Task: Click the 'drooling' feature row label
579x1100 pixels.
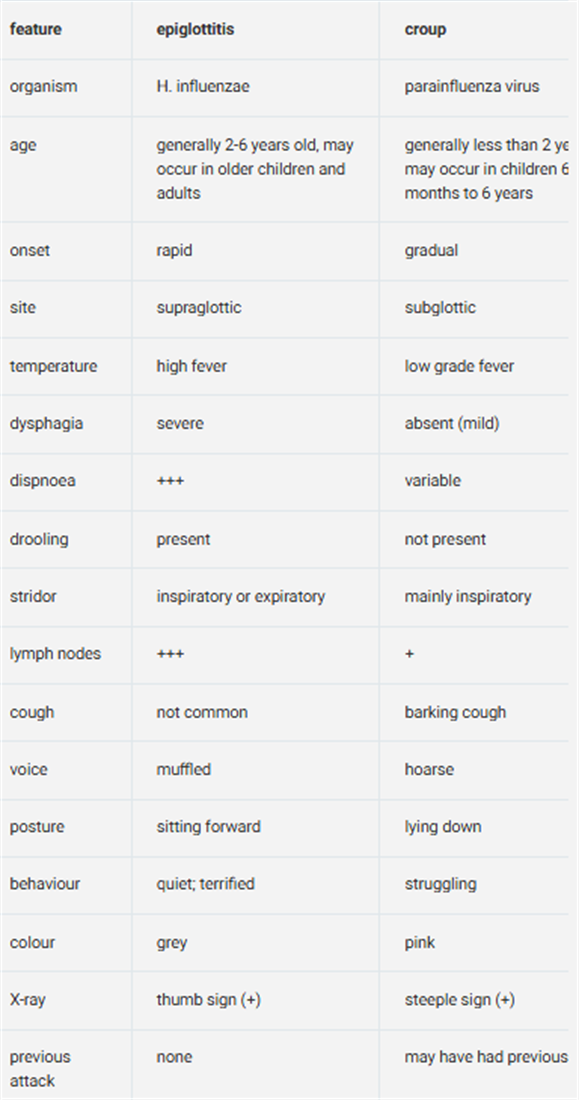Action: pos(39,539)
